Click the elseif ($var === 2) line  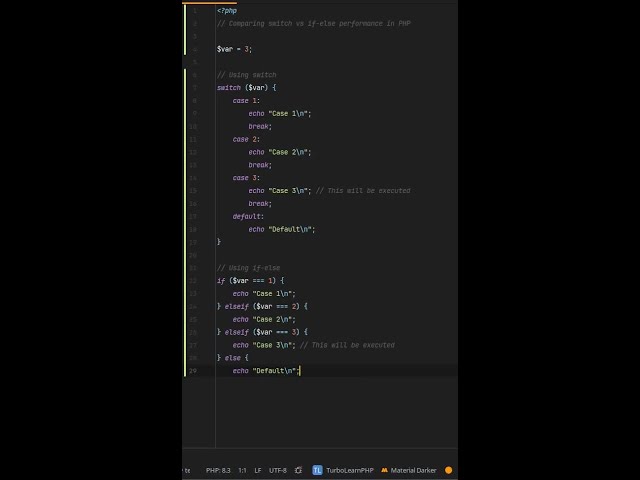tap(262, 306)
